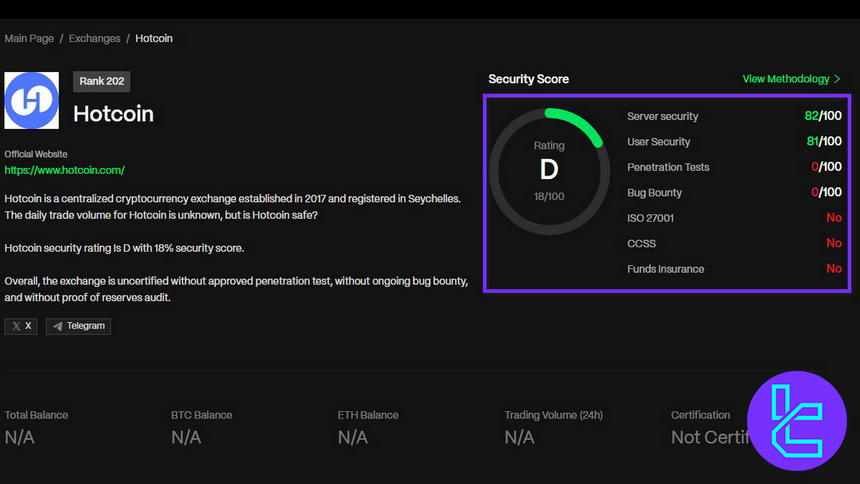Select the Official Website label
The width and height of the screenshot is (860, 484).
click(36, 154)
